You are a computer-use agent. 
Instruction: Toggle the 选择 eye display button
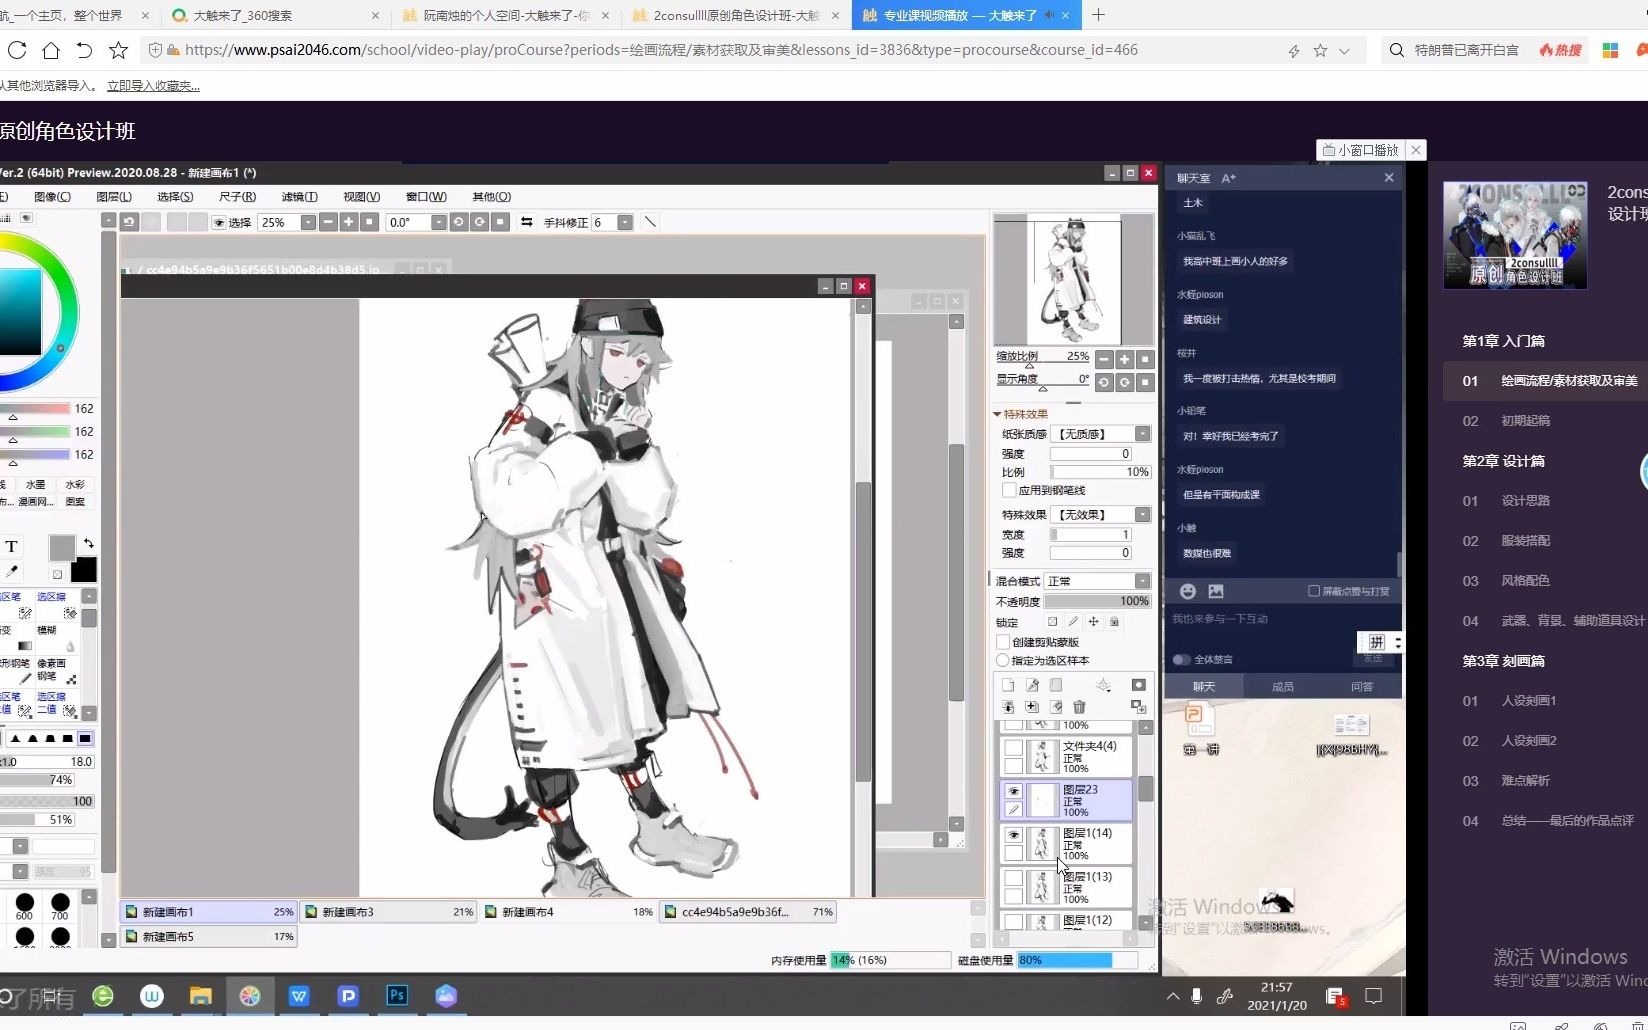pyautogui.click(x=219, y=222)
